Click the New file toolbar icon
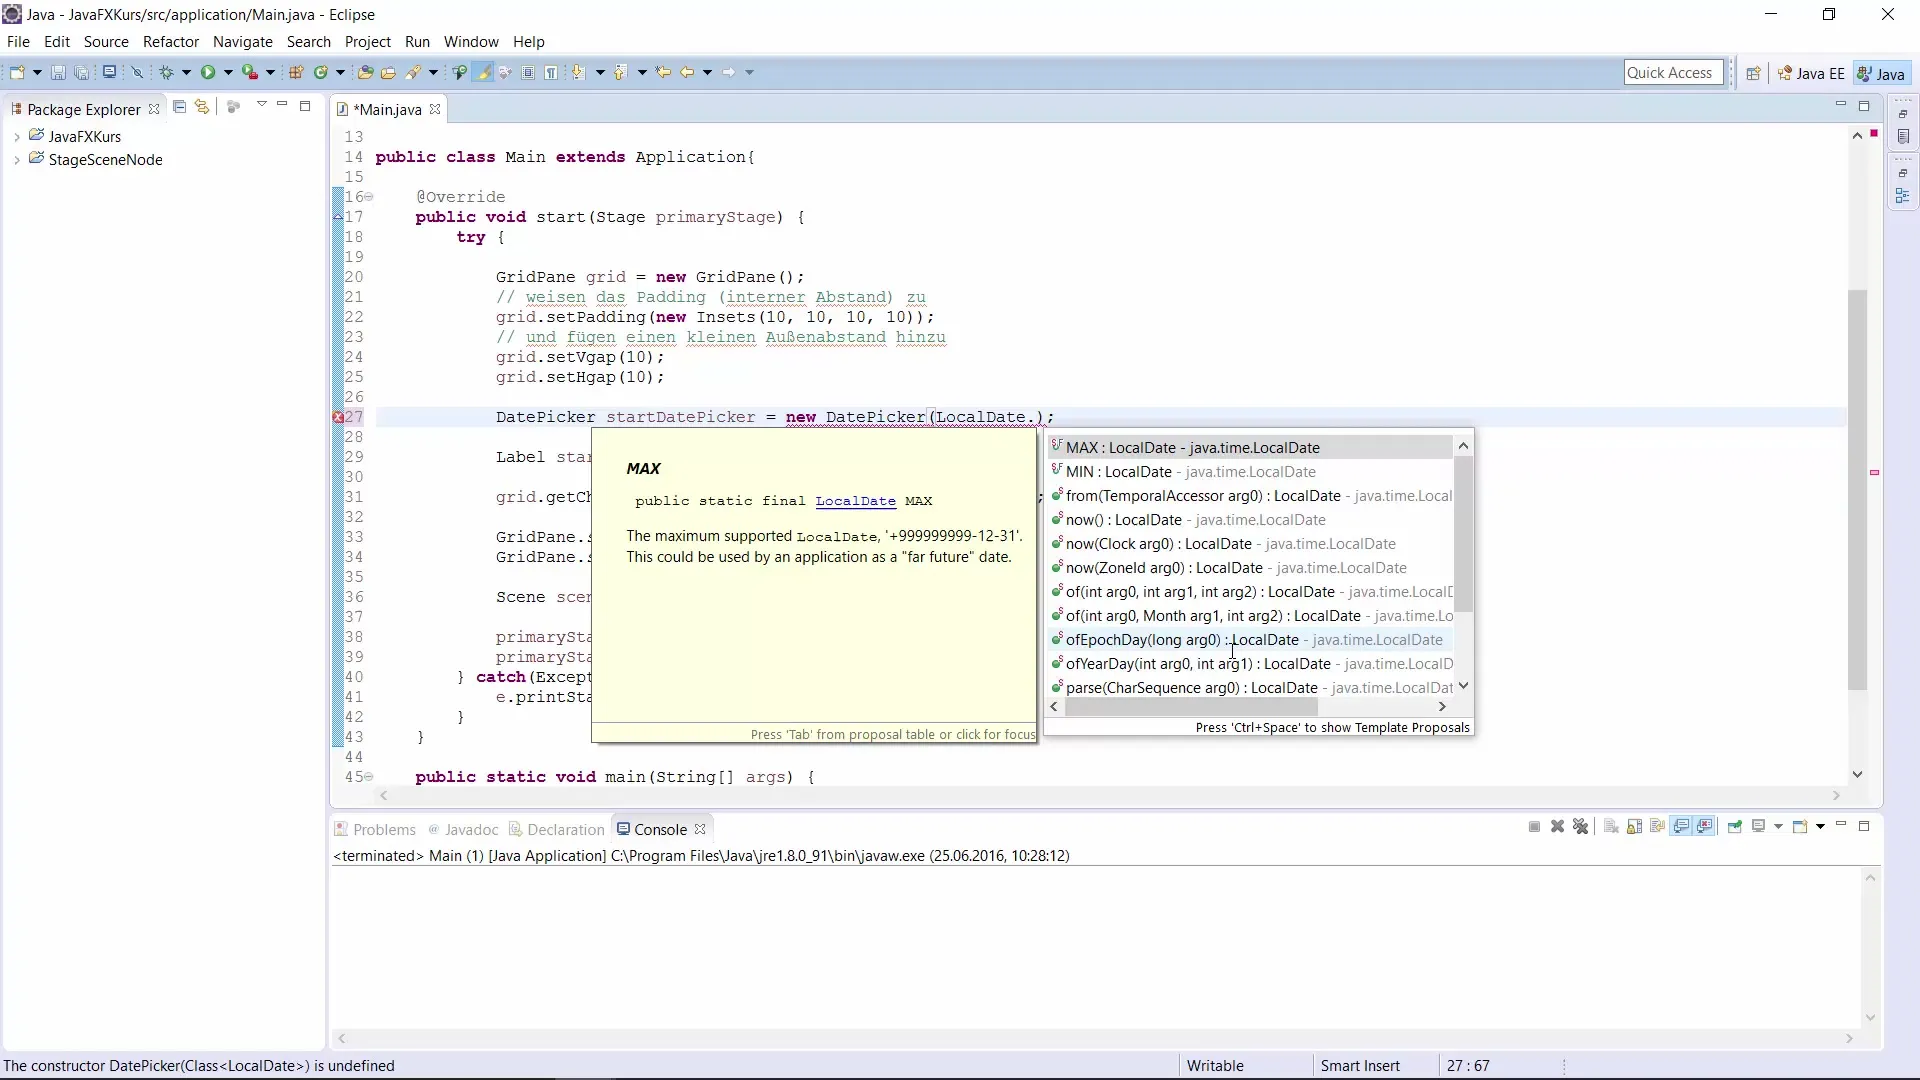Screen dimensions: 1920x1080 click(x=17, y=72)
